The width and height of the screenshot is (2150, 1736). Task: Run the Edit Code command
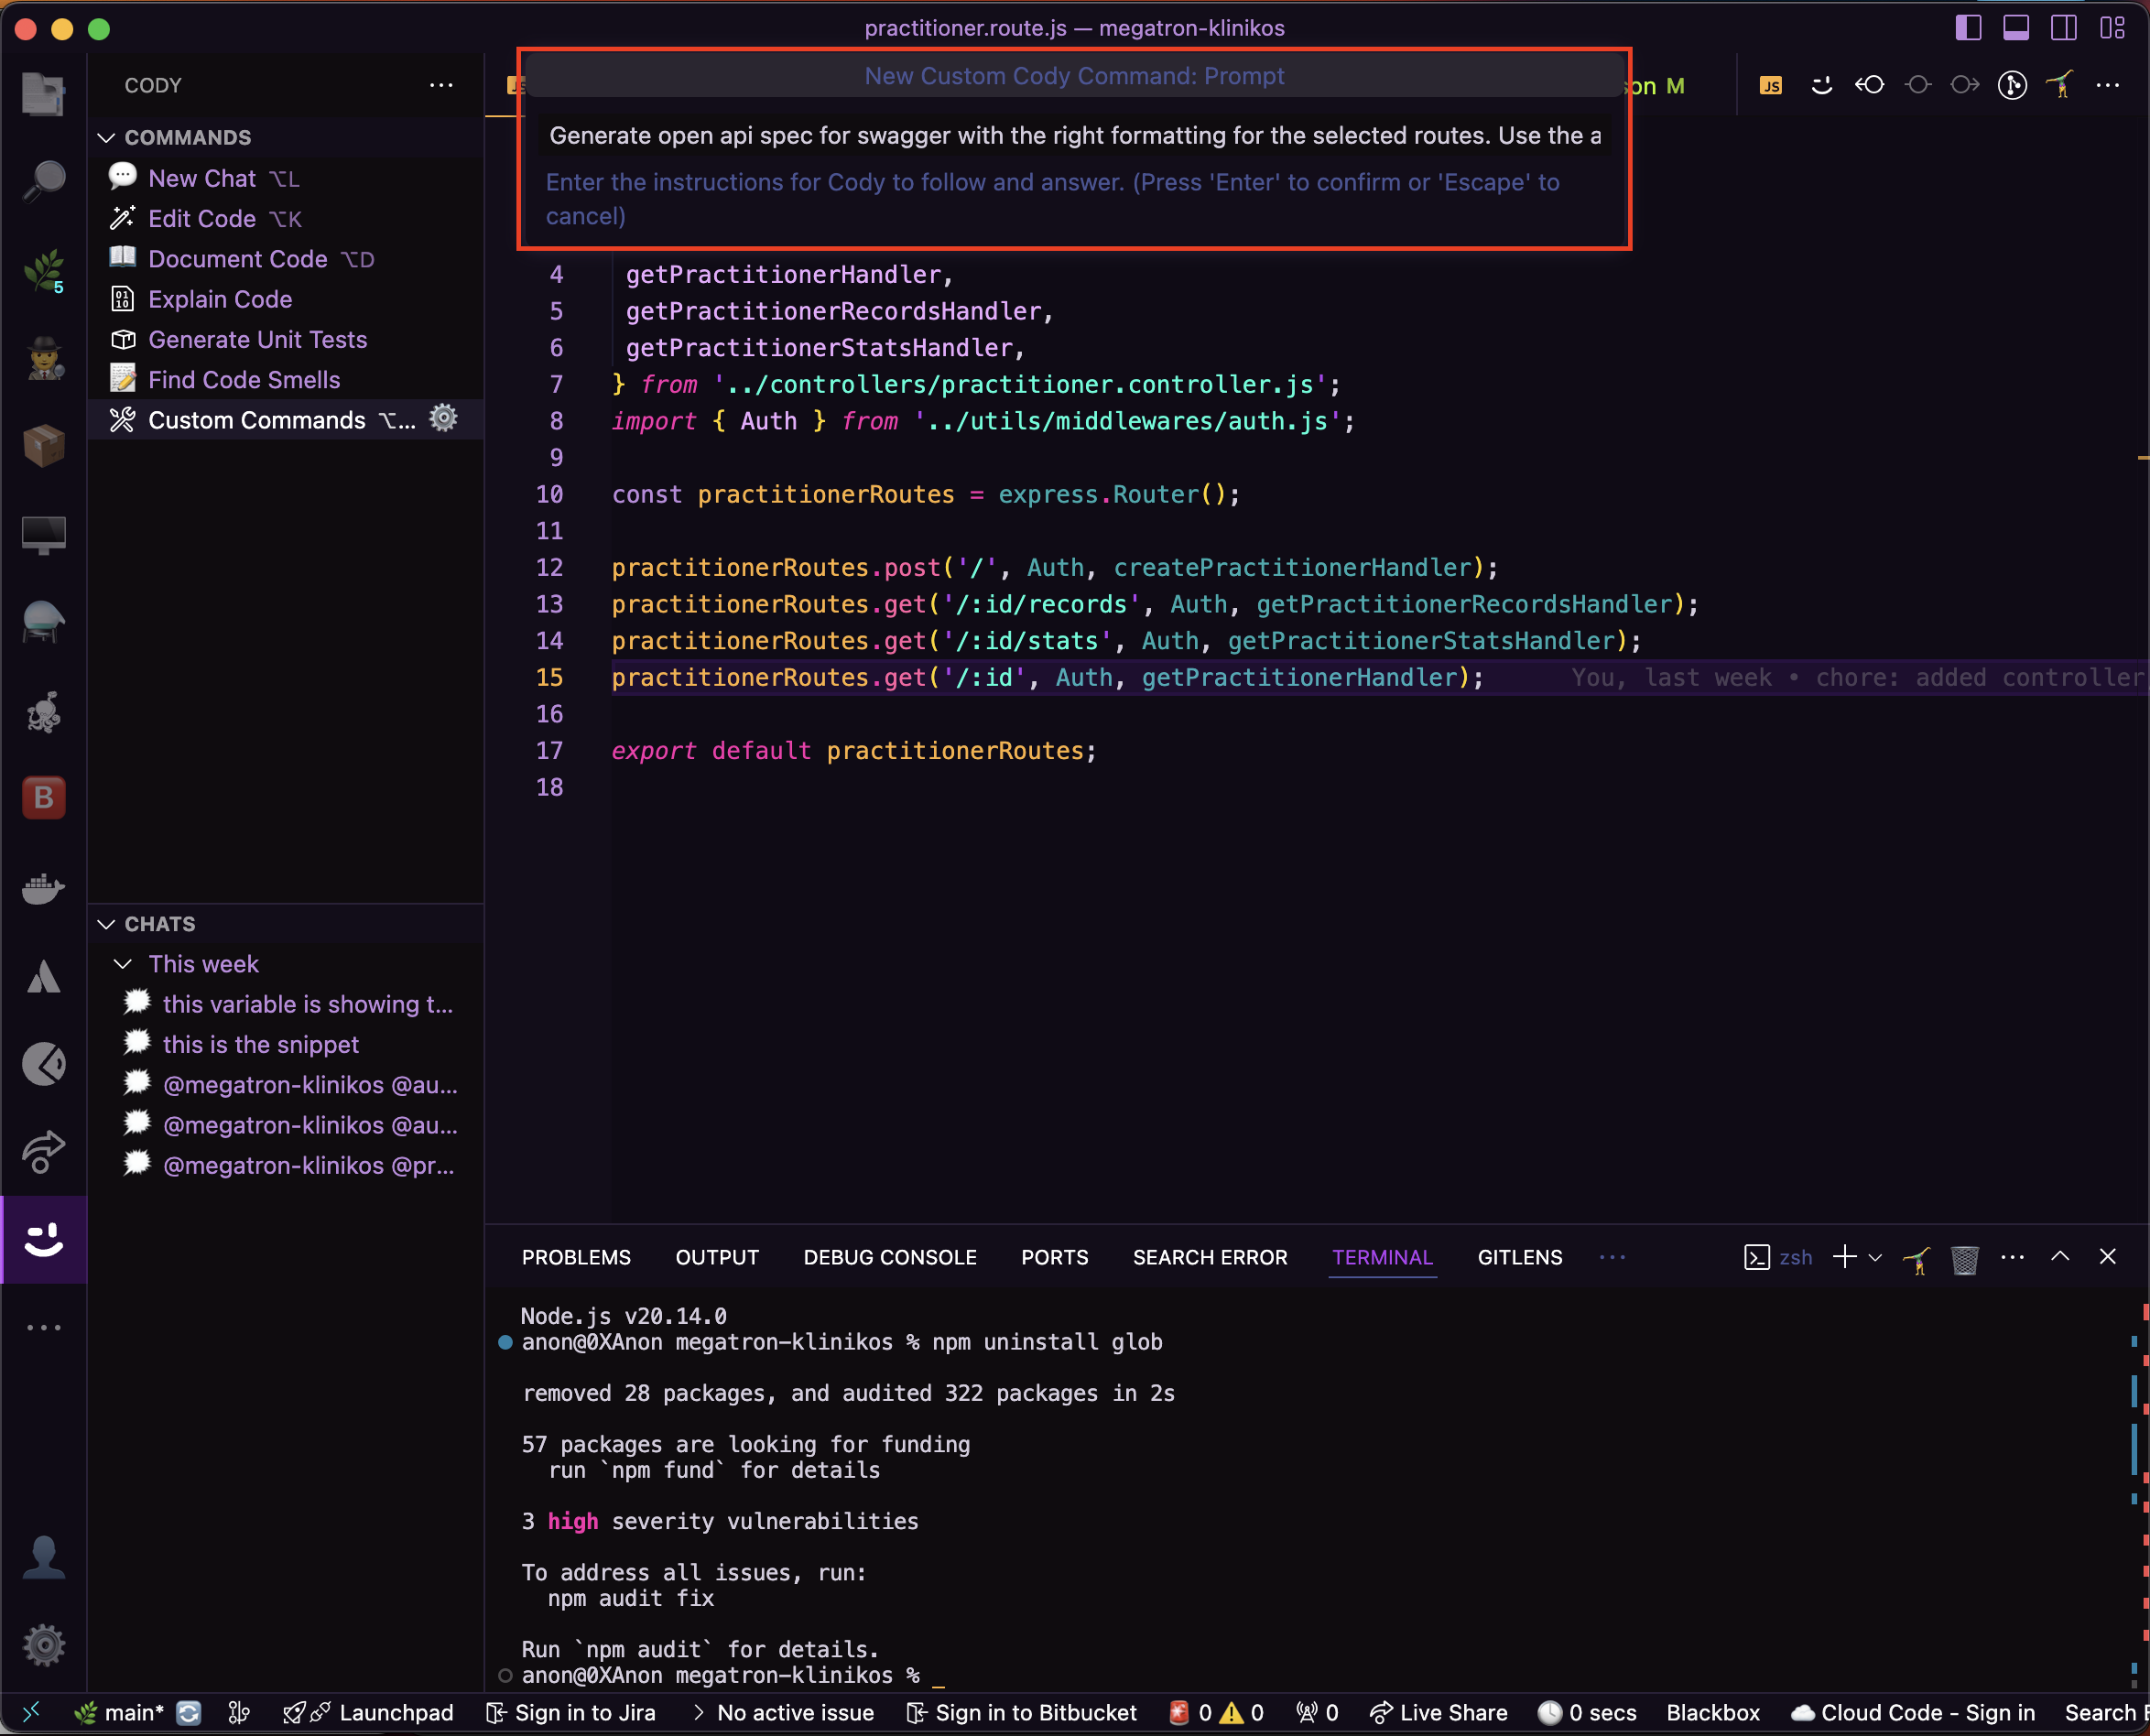(x=285, y=218)
